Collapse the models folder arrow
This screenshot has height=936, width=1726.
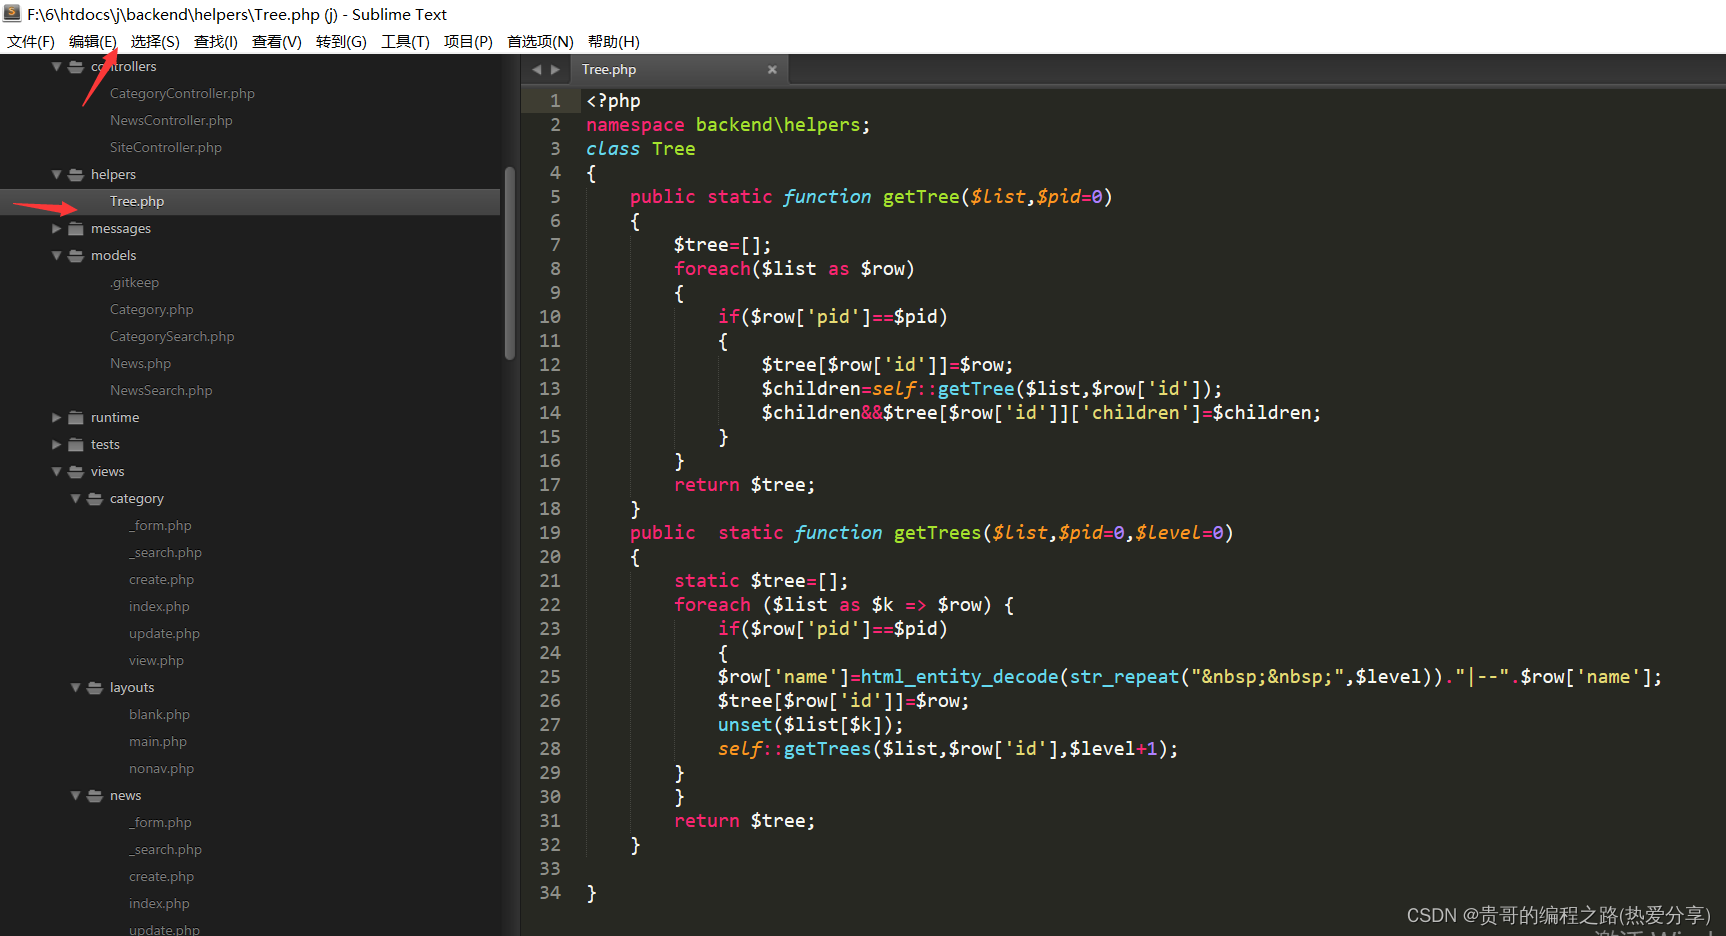coord(57,256)
